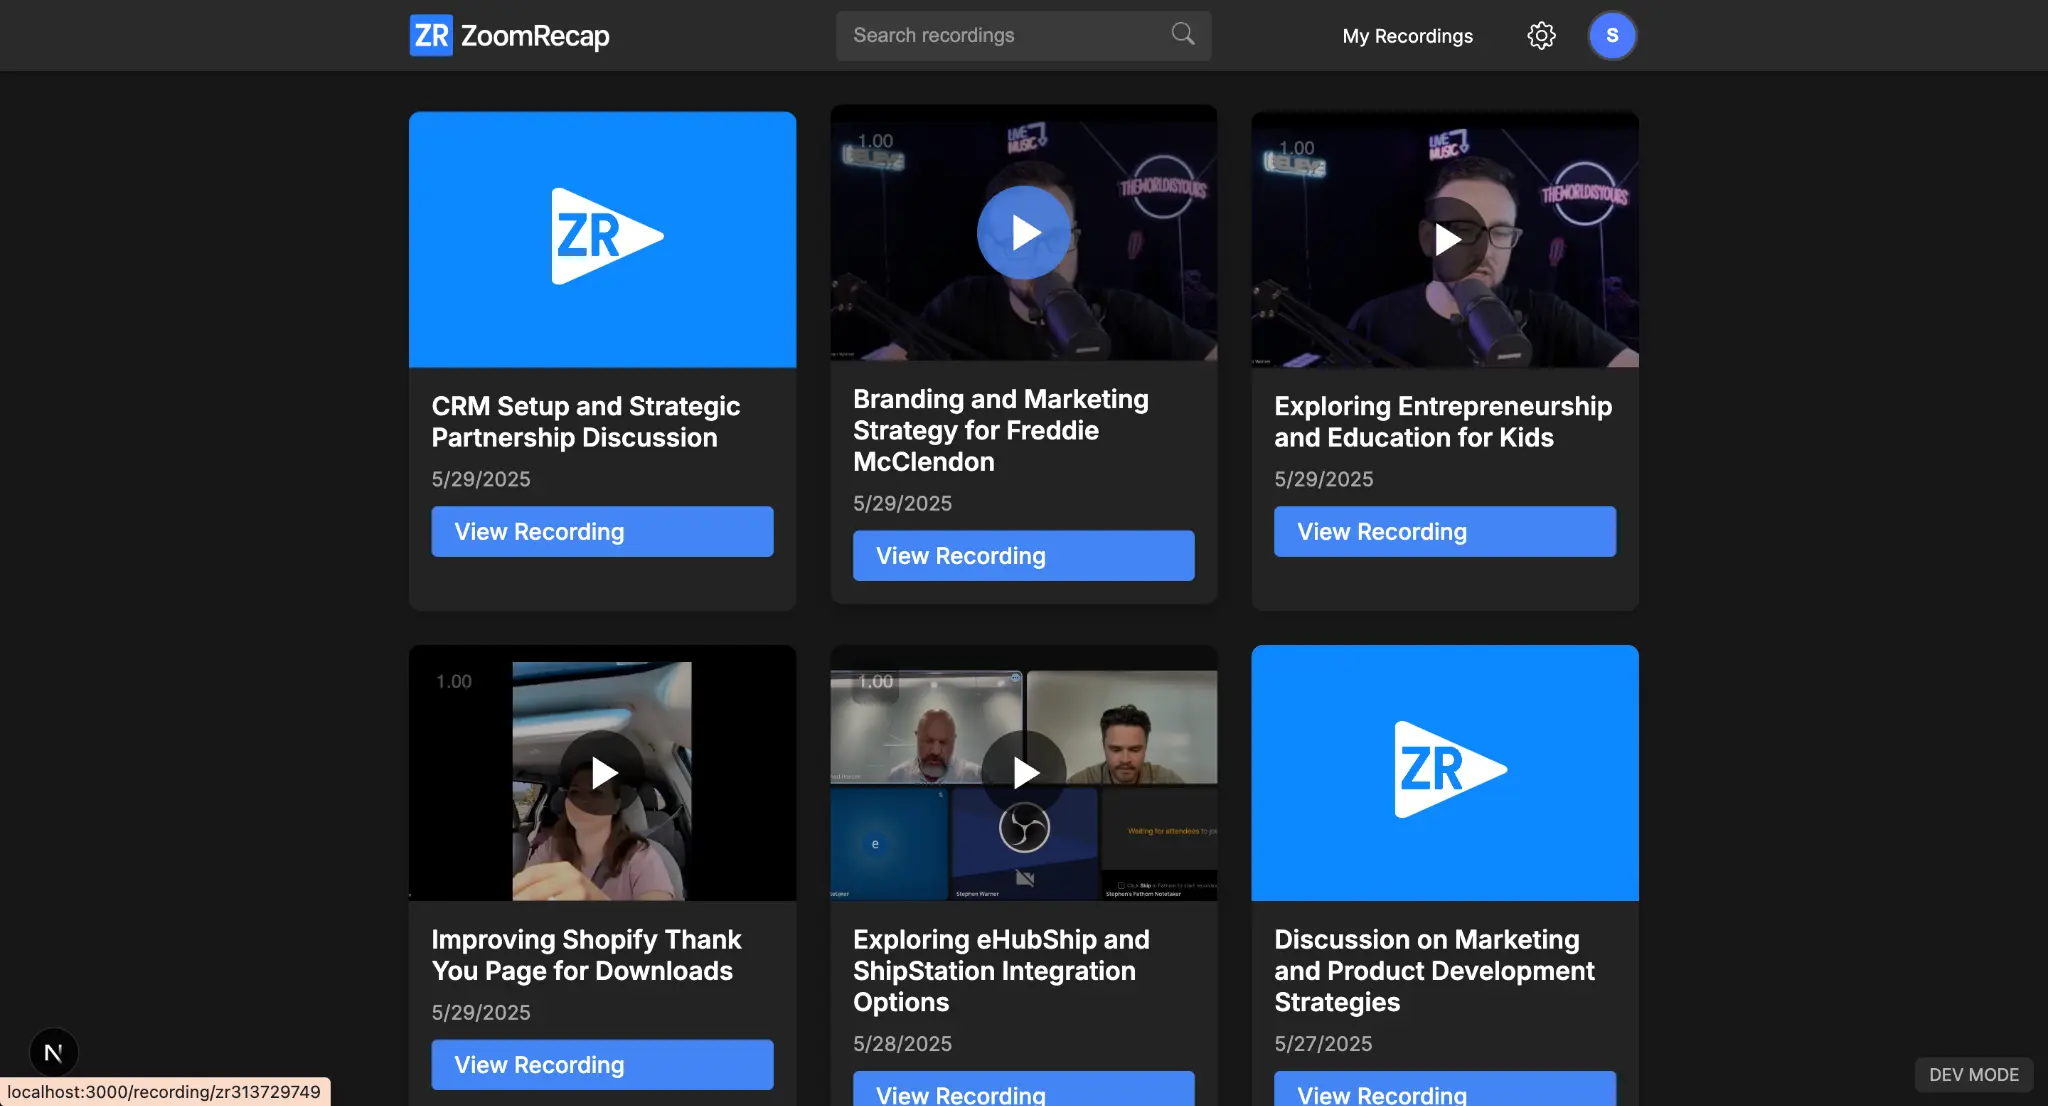
Task: Play the Exploring Entrepreneurship recording preview
Action: (1444, 239)
